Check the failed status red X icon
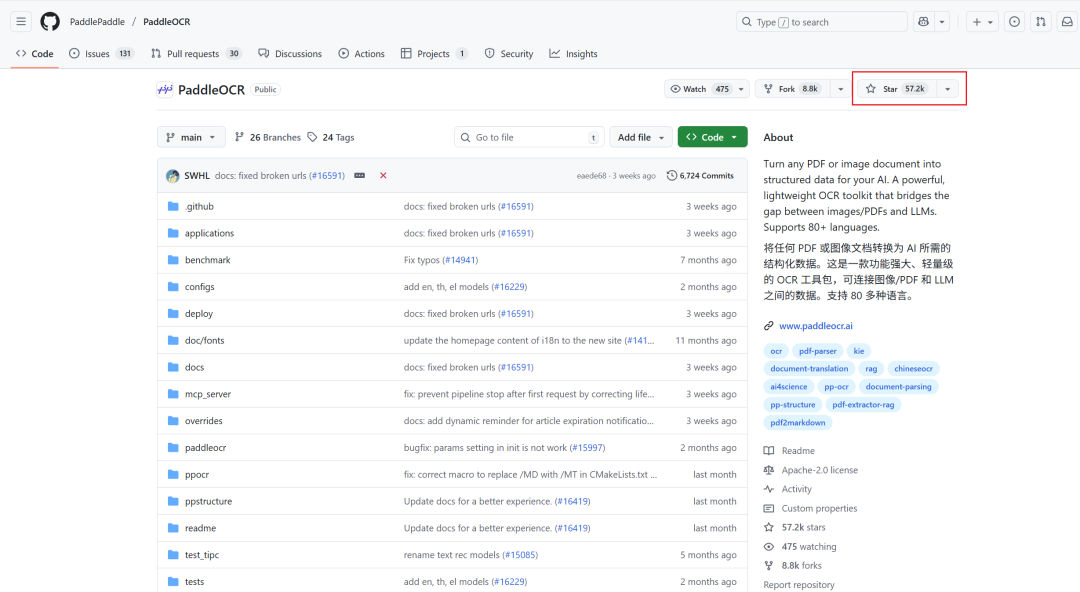Viewport: 1080px width, 592px height. click(x=383, y=176)
